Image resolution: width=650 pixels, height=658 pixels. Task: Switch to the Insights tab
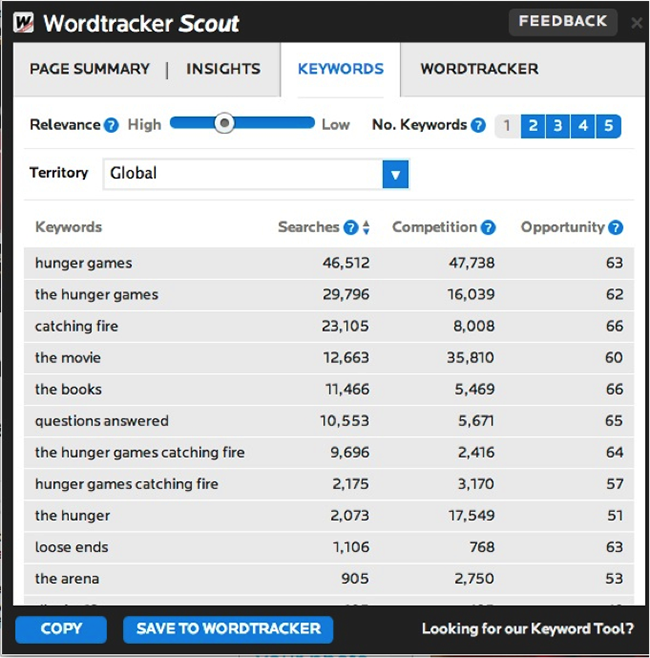pos(223,69)
